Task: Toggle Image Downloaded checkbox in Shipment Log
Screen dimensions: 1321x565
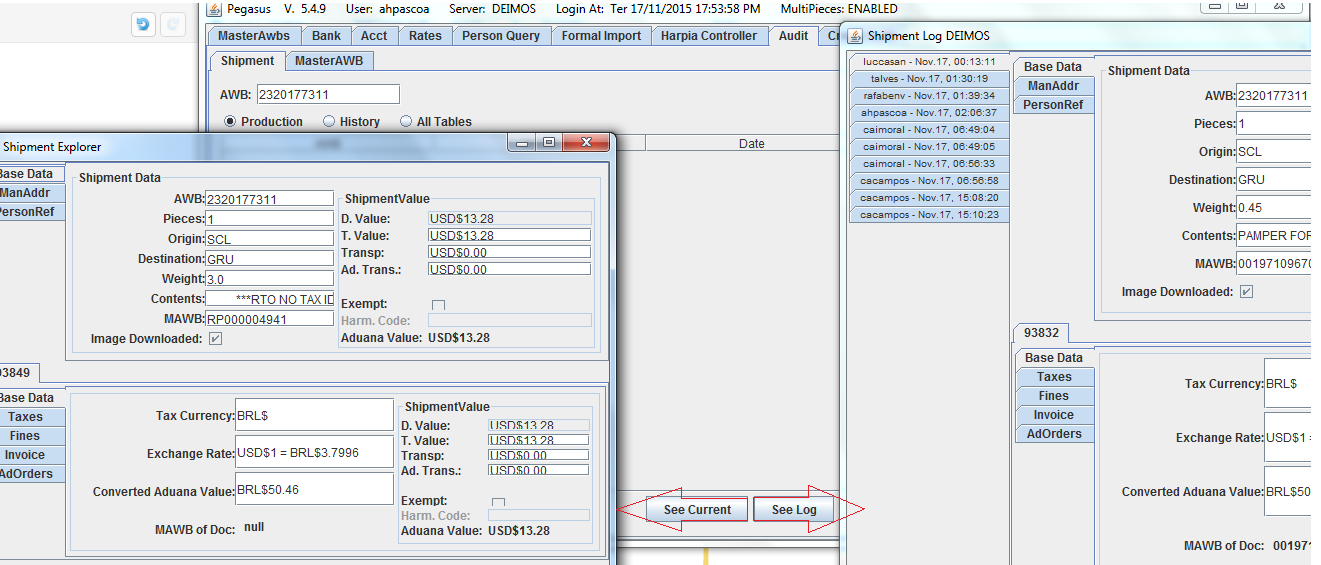Action: 1246,292
